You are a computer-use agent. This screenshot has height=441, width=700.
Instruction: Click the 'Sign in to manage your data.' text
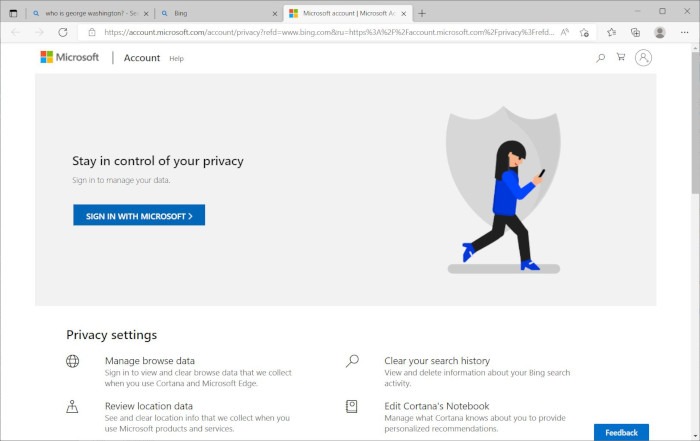coord(121,180)
